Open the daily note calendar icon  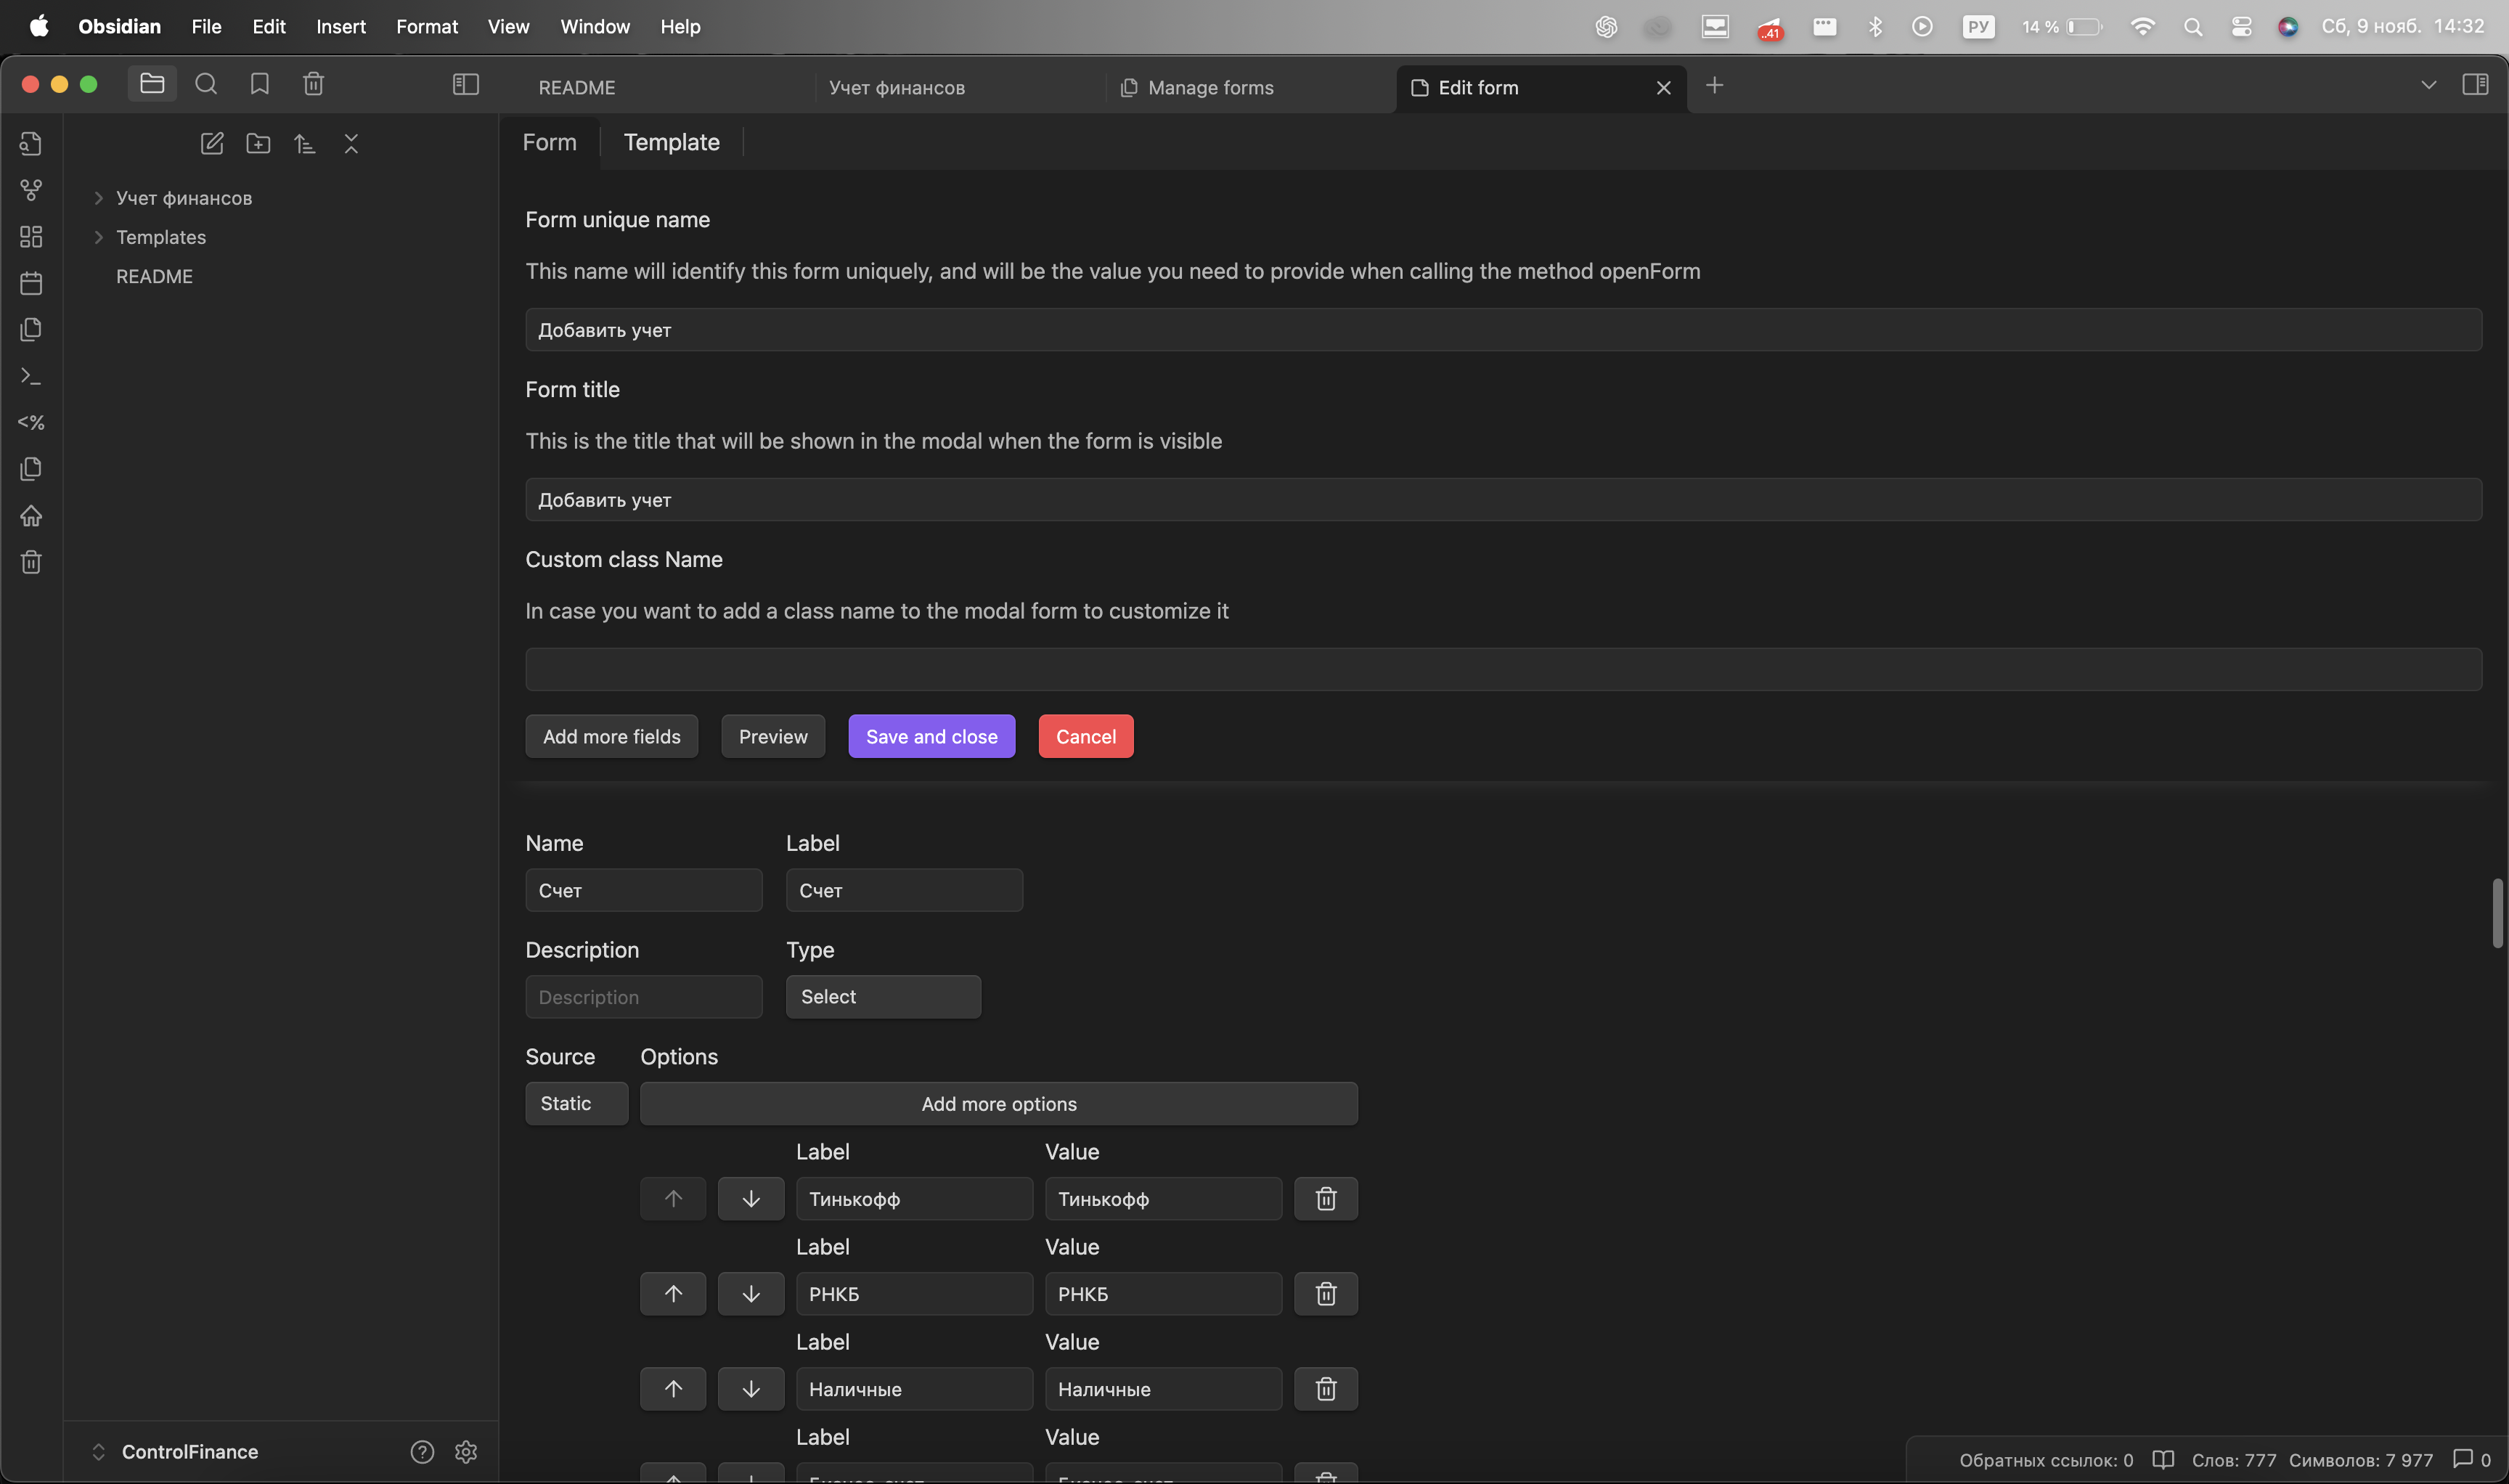click(31, 283)
